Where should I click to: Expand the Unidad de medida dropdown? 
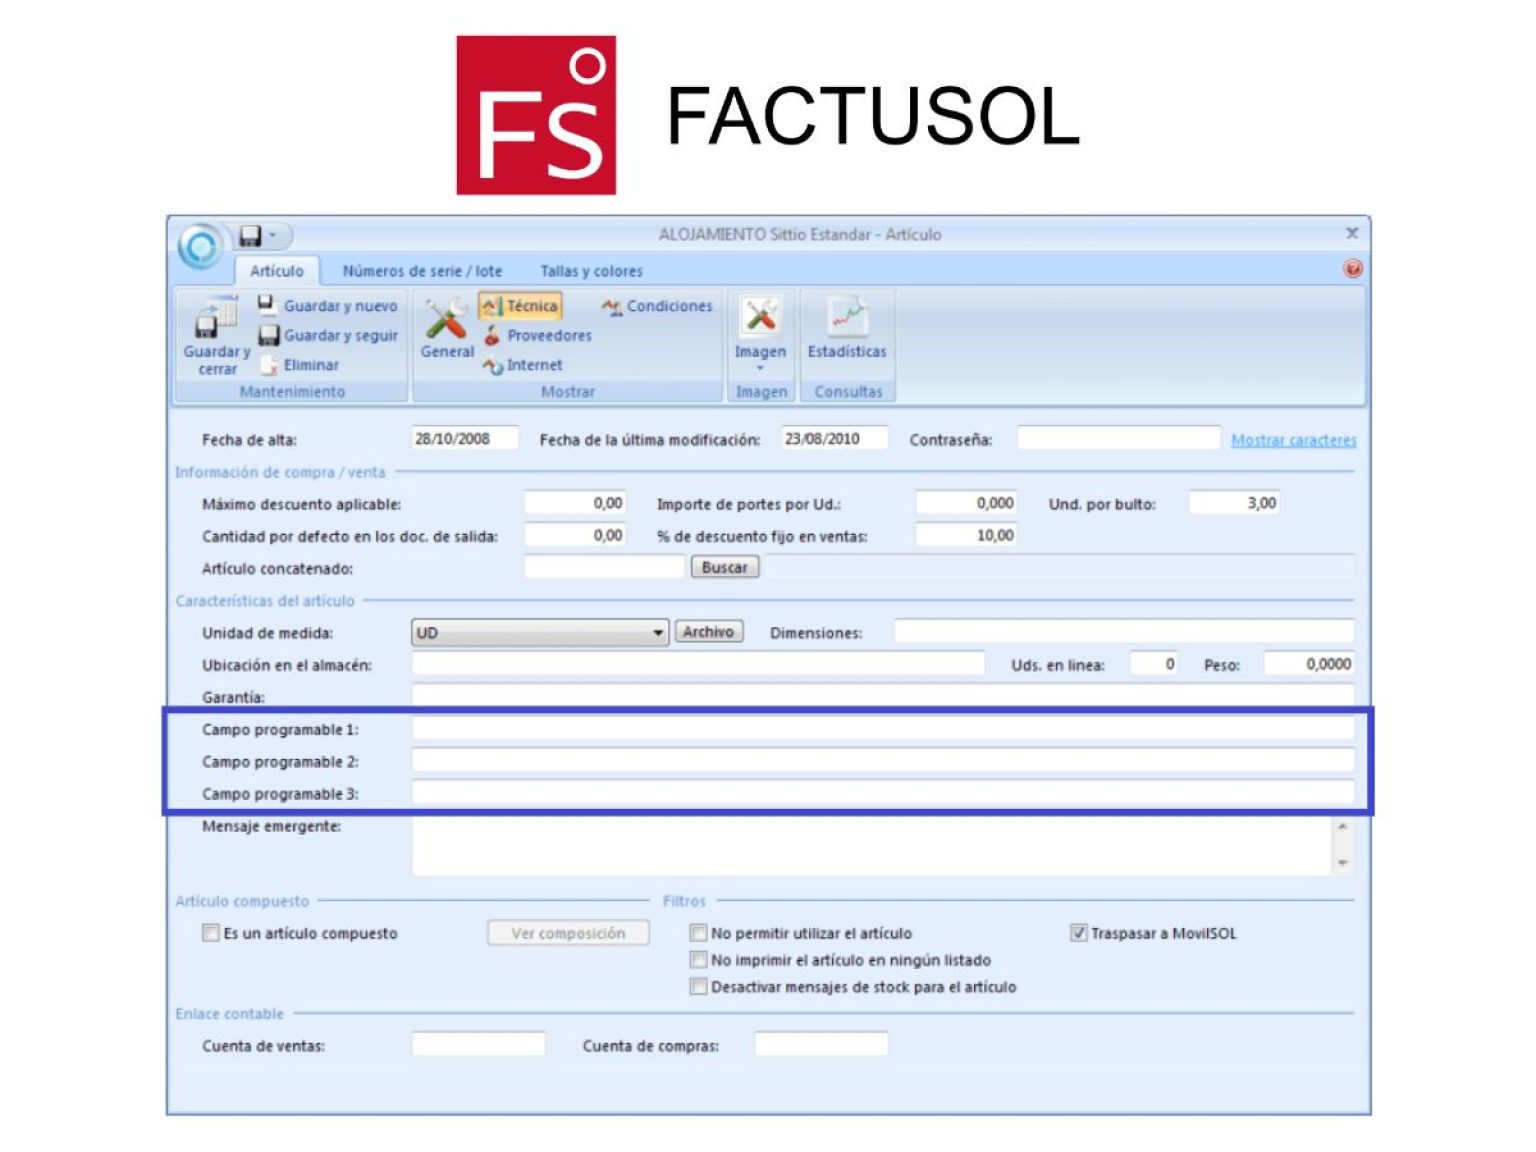pos(657,633)
